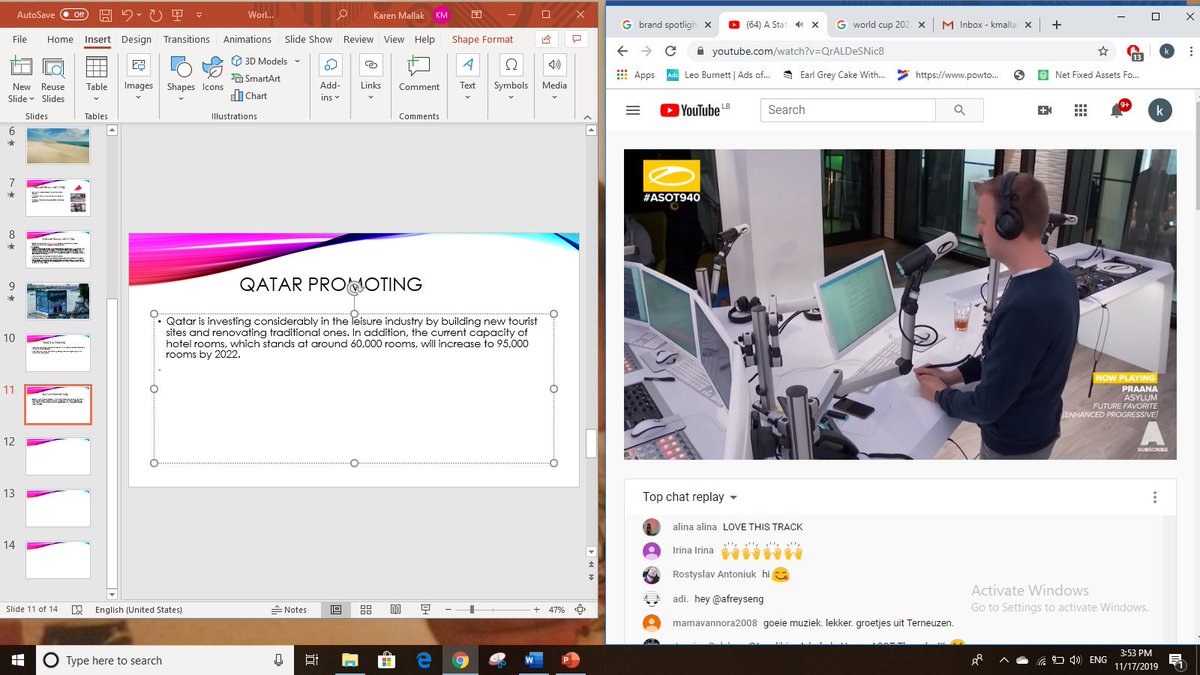Image resolution: width=1200 pixels, height=675 pixels.
Task: Click the Share icon in PowerPoint ribbon
Action: pyautogui.click(x=546, y=39)
